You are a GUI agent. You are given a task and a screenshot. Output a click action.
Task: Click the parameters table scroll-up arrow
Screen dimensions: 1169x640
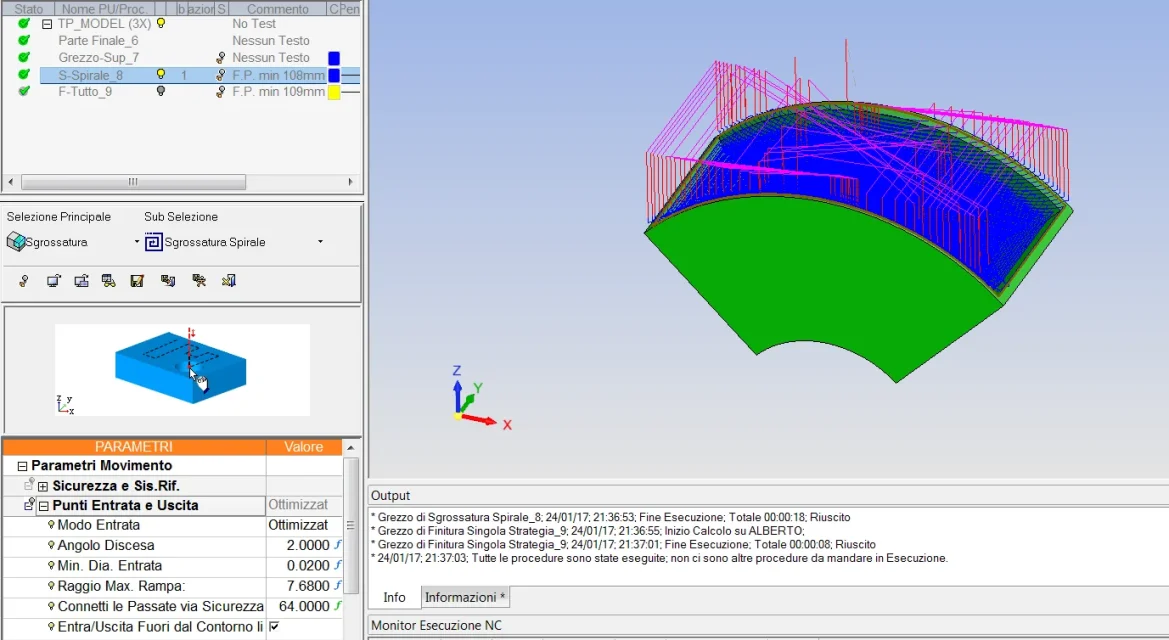point(350,448)
